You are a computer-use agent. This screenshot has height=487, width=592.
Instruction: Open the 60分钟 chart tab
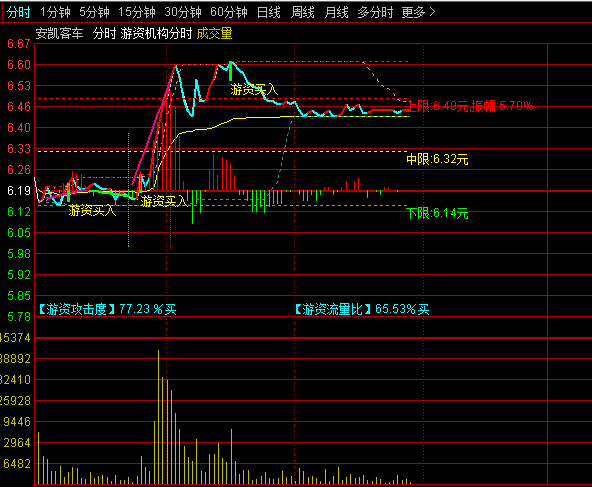[x=229, y=12]
